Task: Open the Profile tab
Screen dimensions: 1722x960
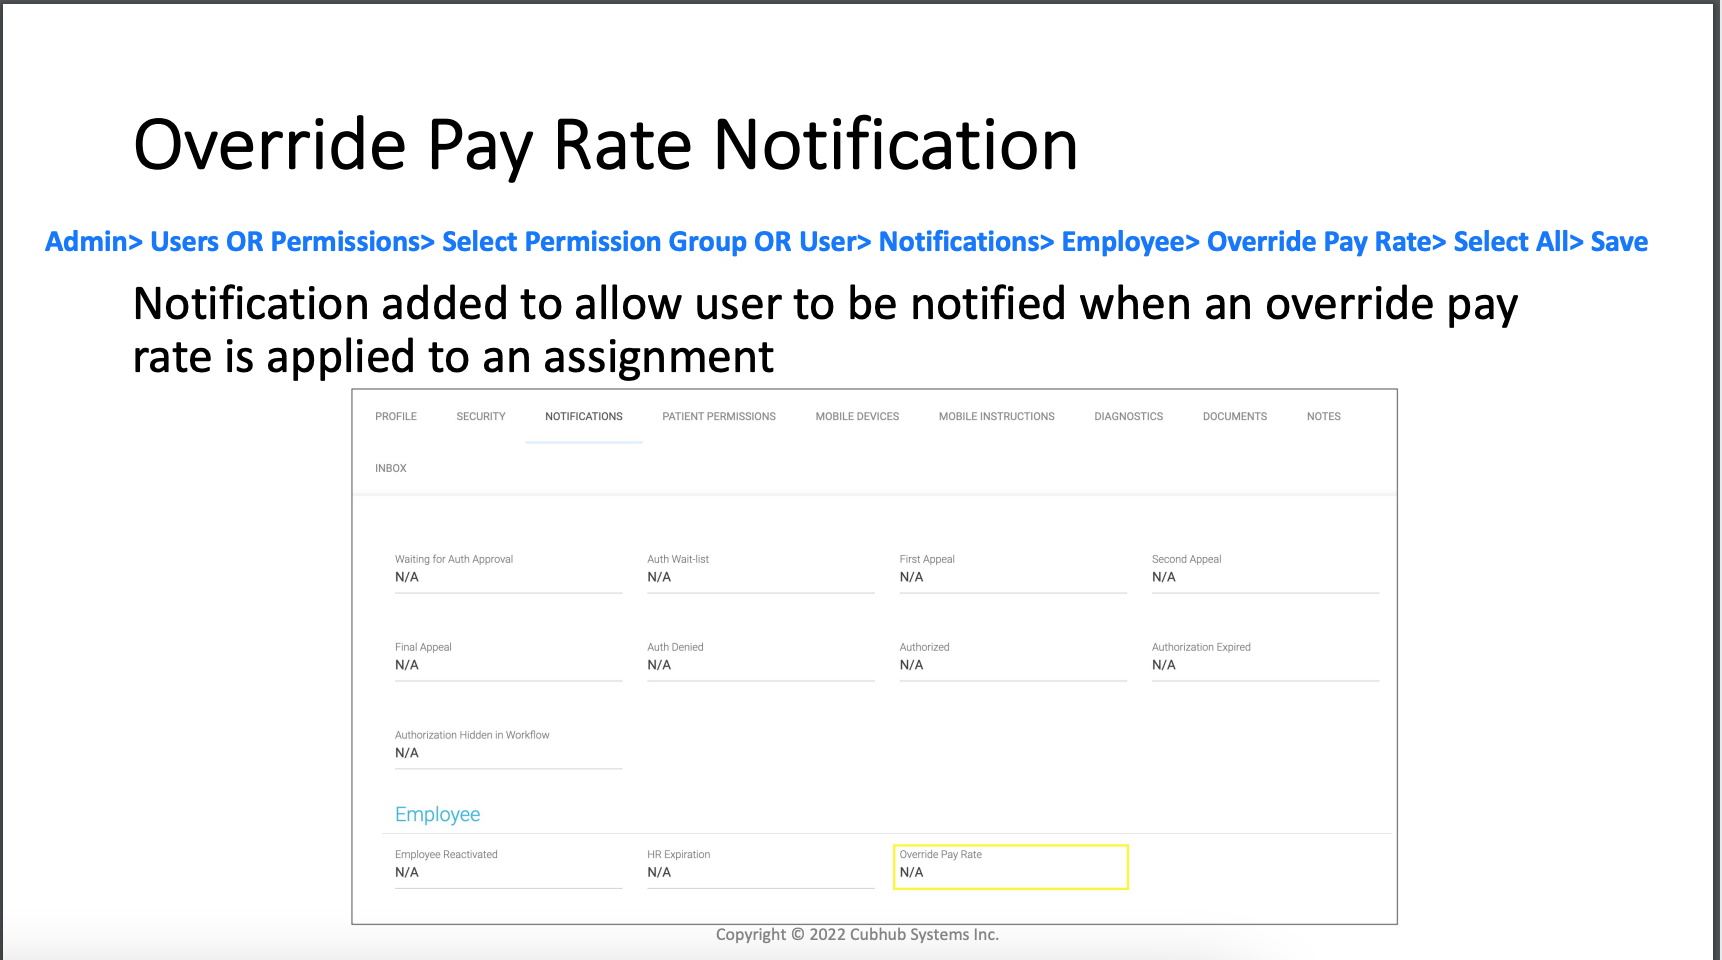Action: point(396,416)
